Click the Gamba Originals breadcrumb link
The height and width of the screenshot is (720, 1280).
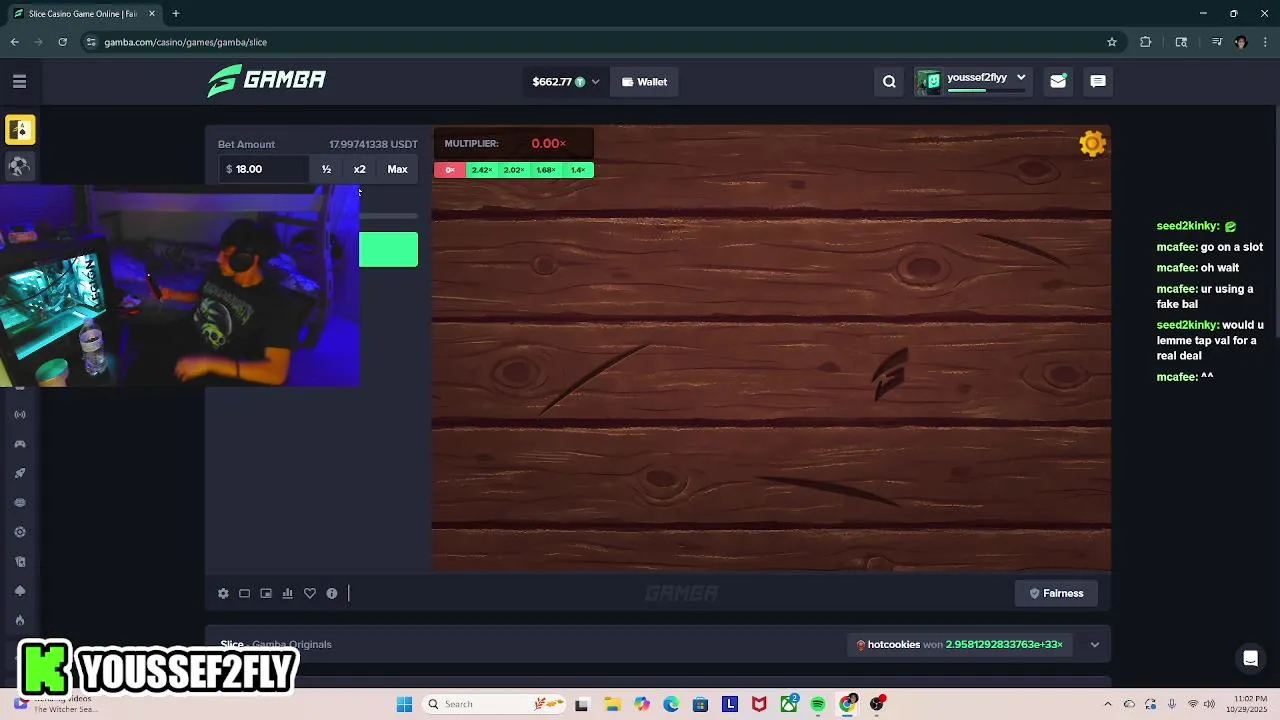[292, 645]
